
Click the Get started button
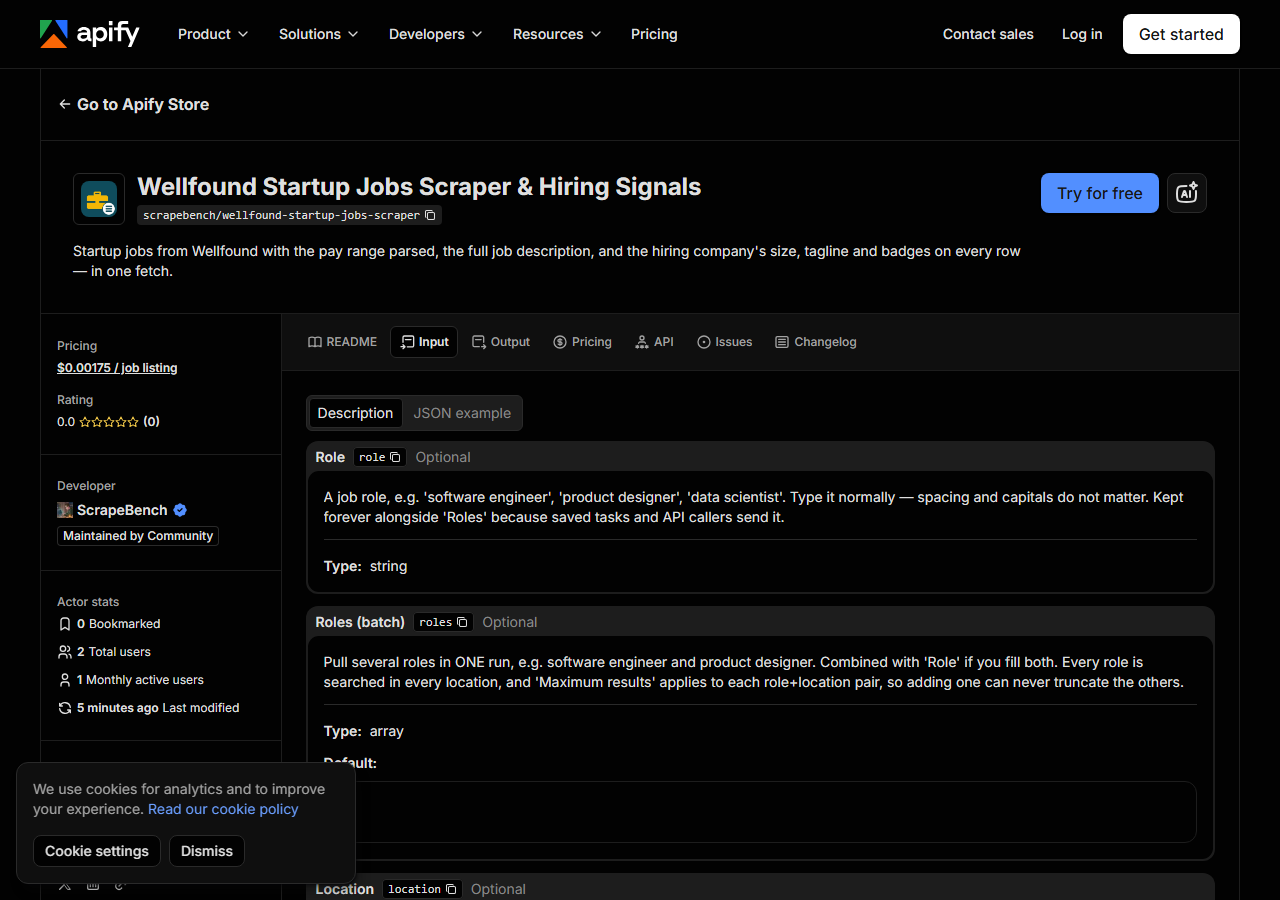(x=1181, y=34)
